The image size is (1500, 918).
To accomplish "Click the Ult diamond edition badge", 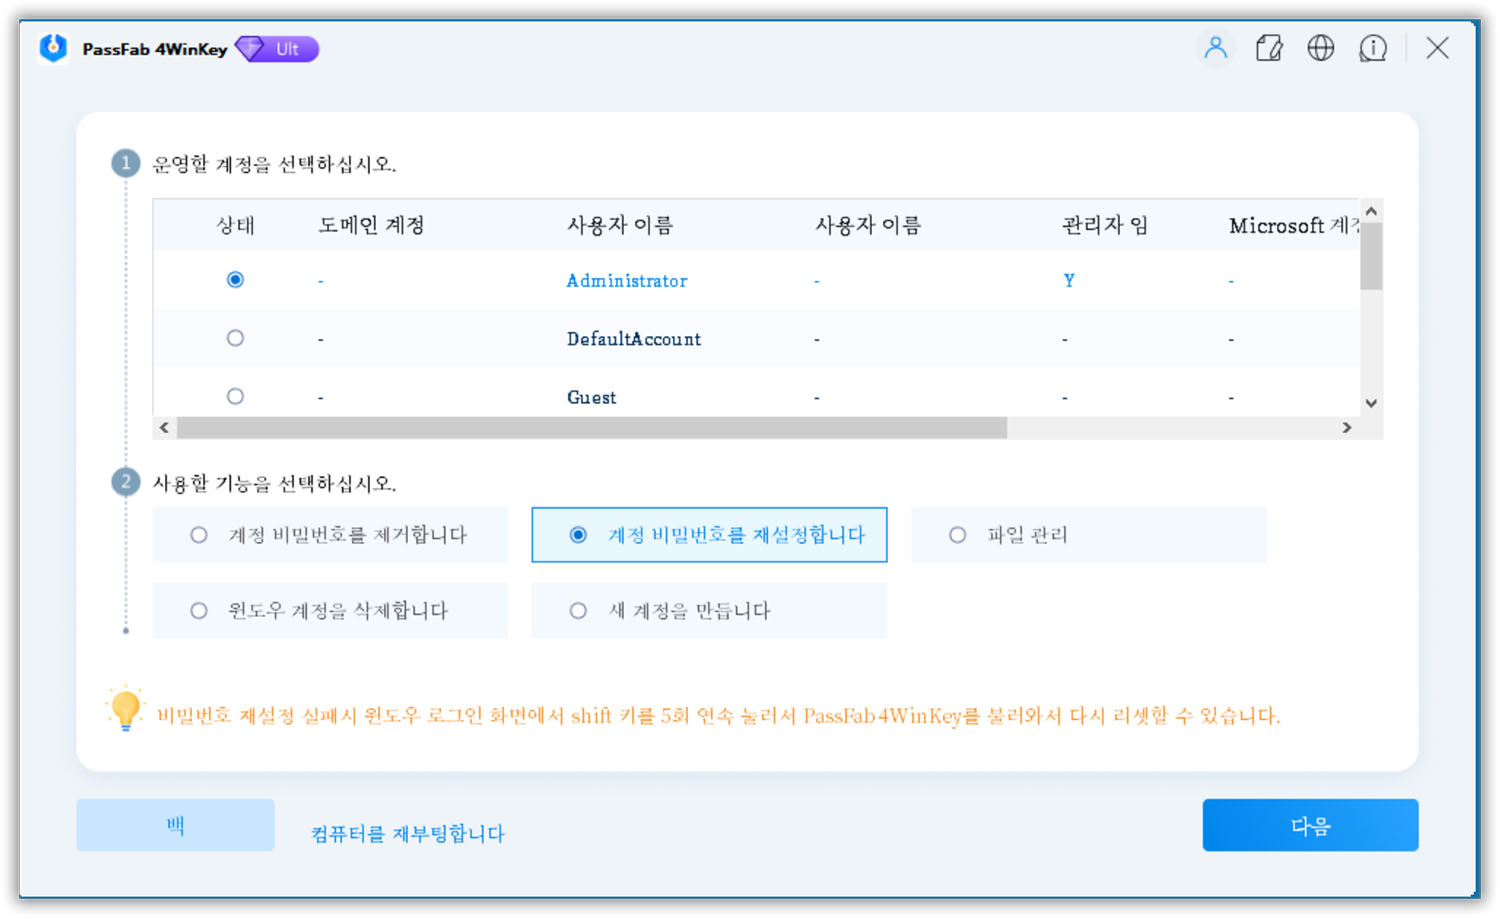I will 277,48.
